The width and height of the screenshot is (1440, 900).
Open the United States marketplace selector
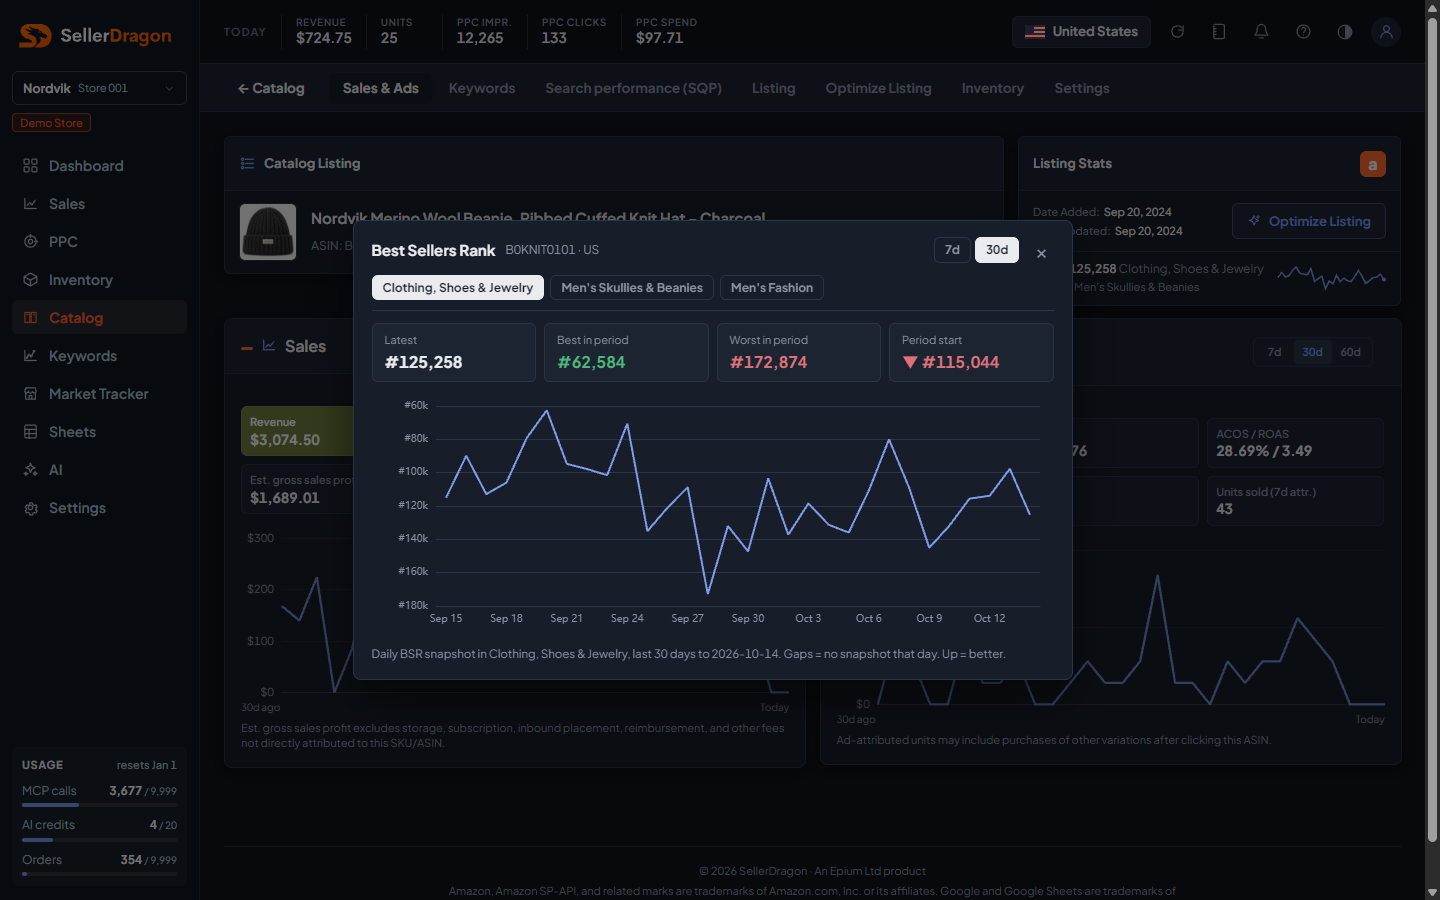pos(1081,32)
